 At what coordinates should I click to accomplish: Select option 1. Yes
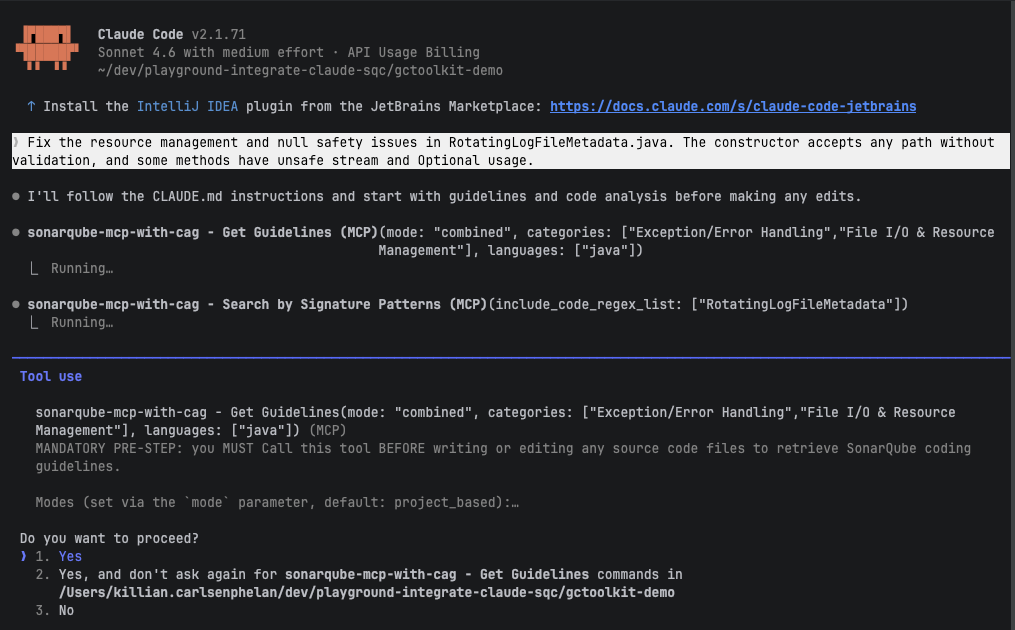tap(70, 556)
